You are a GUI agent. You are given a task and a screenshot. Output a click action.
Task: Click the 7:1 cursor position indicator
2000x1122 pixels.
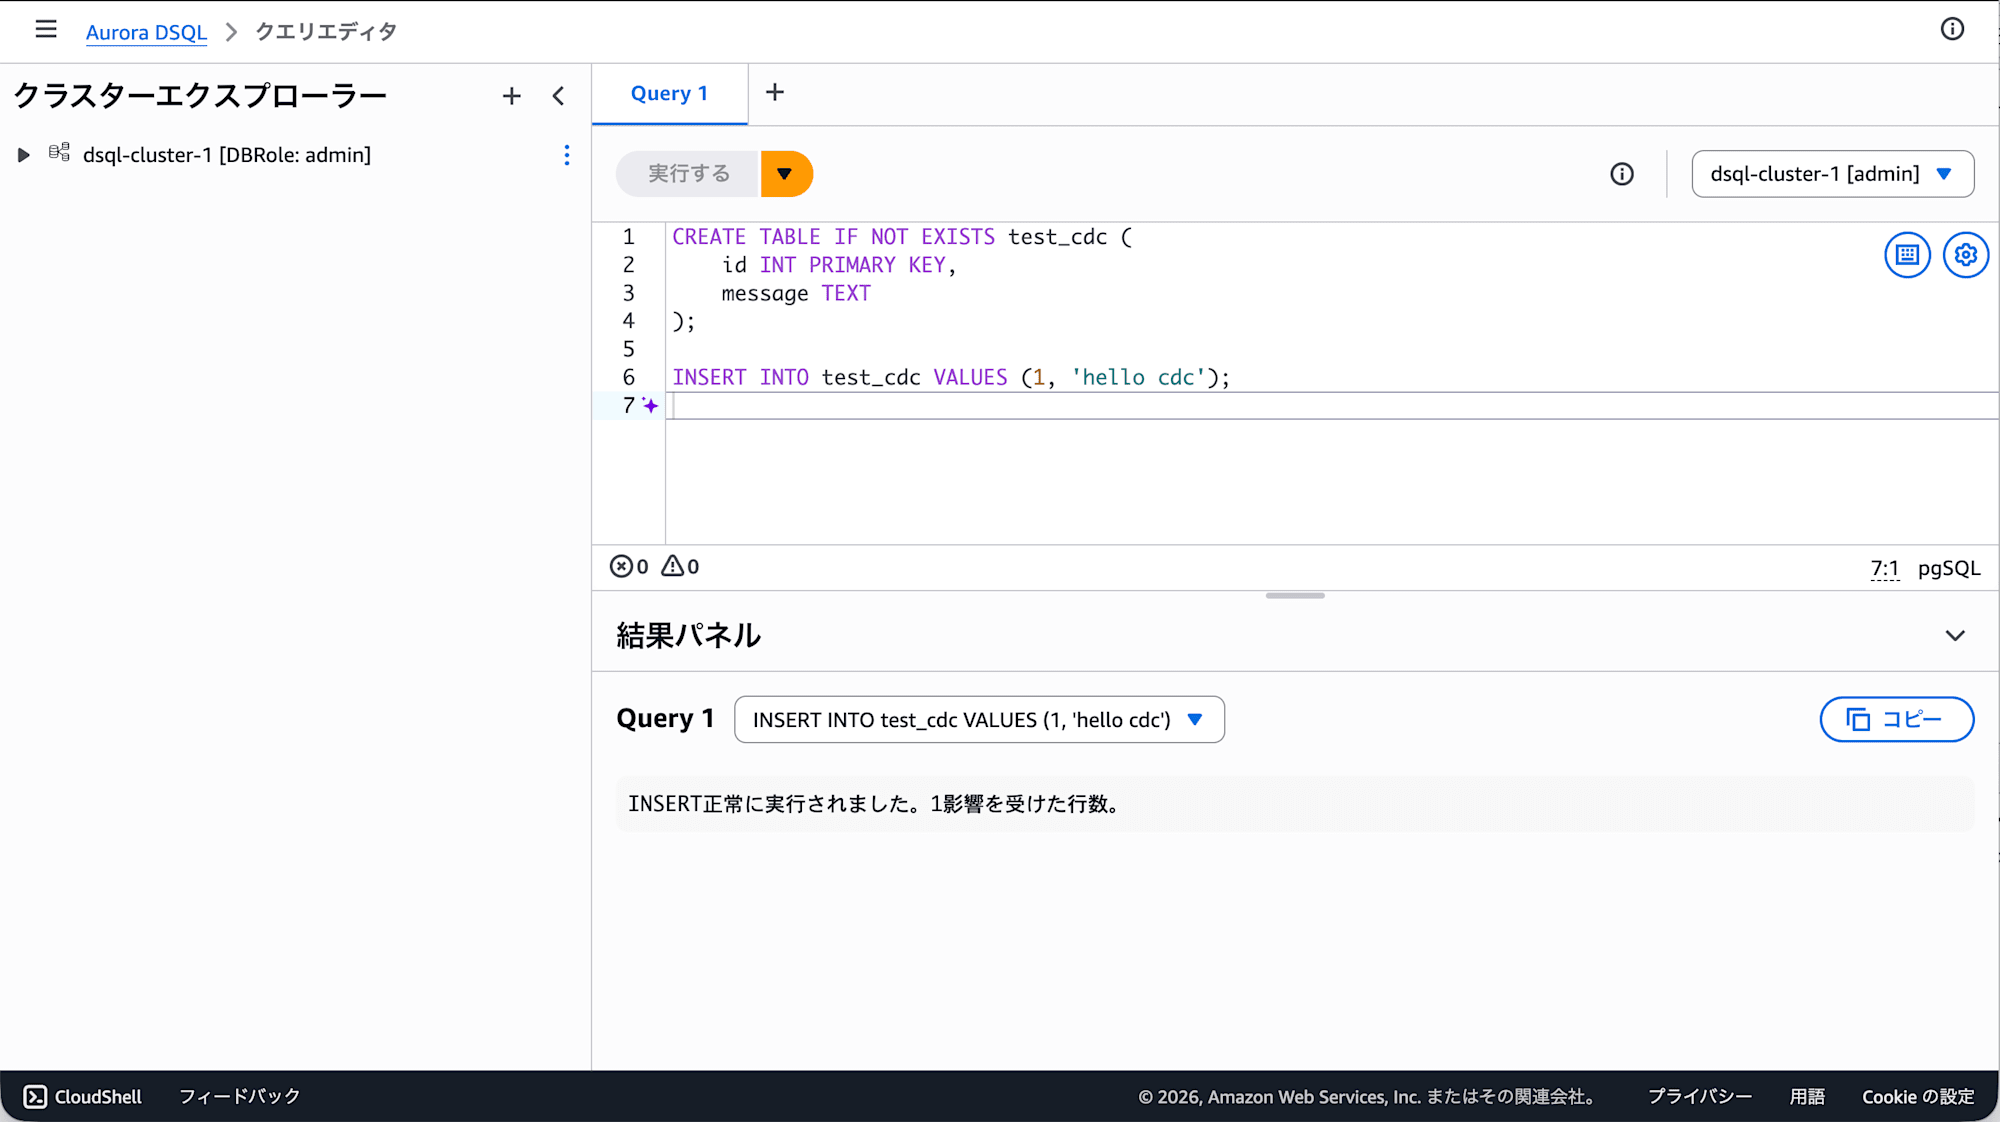click(x=1884, y=569)
